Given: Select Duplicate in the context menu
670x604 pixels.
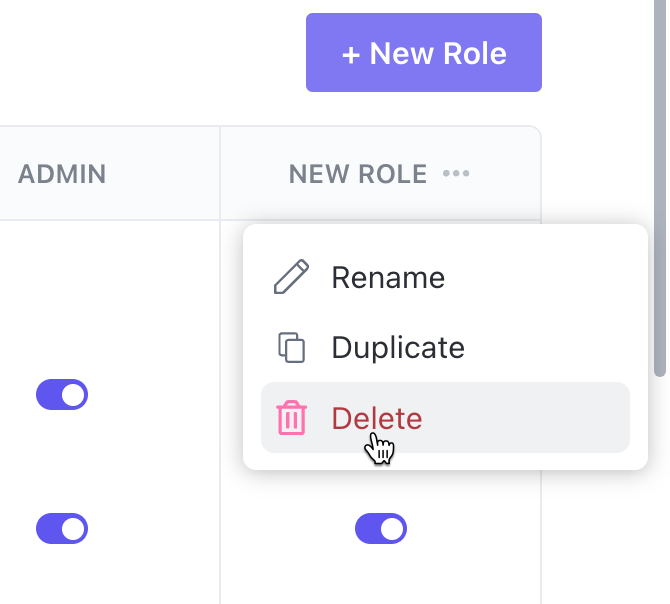Looking at the screenshot, I should pos(398,348).
